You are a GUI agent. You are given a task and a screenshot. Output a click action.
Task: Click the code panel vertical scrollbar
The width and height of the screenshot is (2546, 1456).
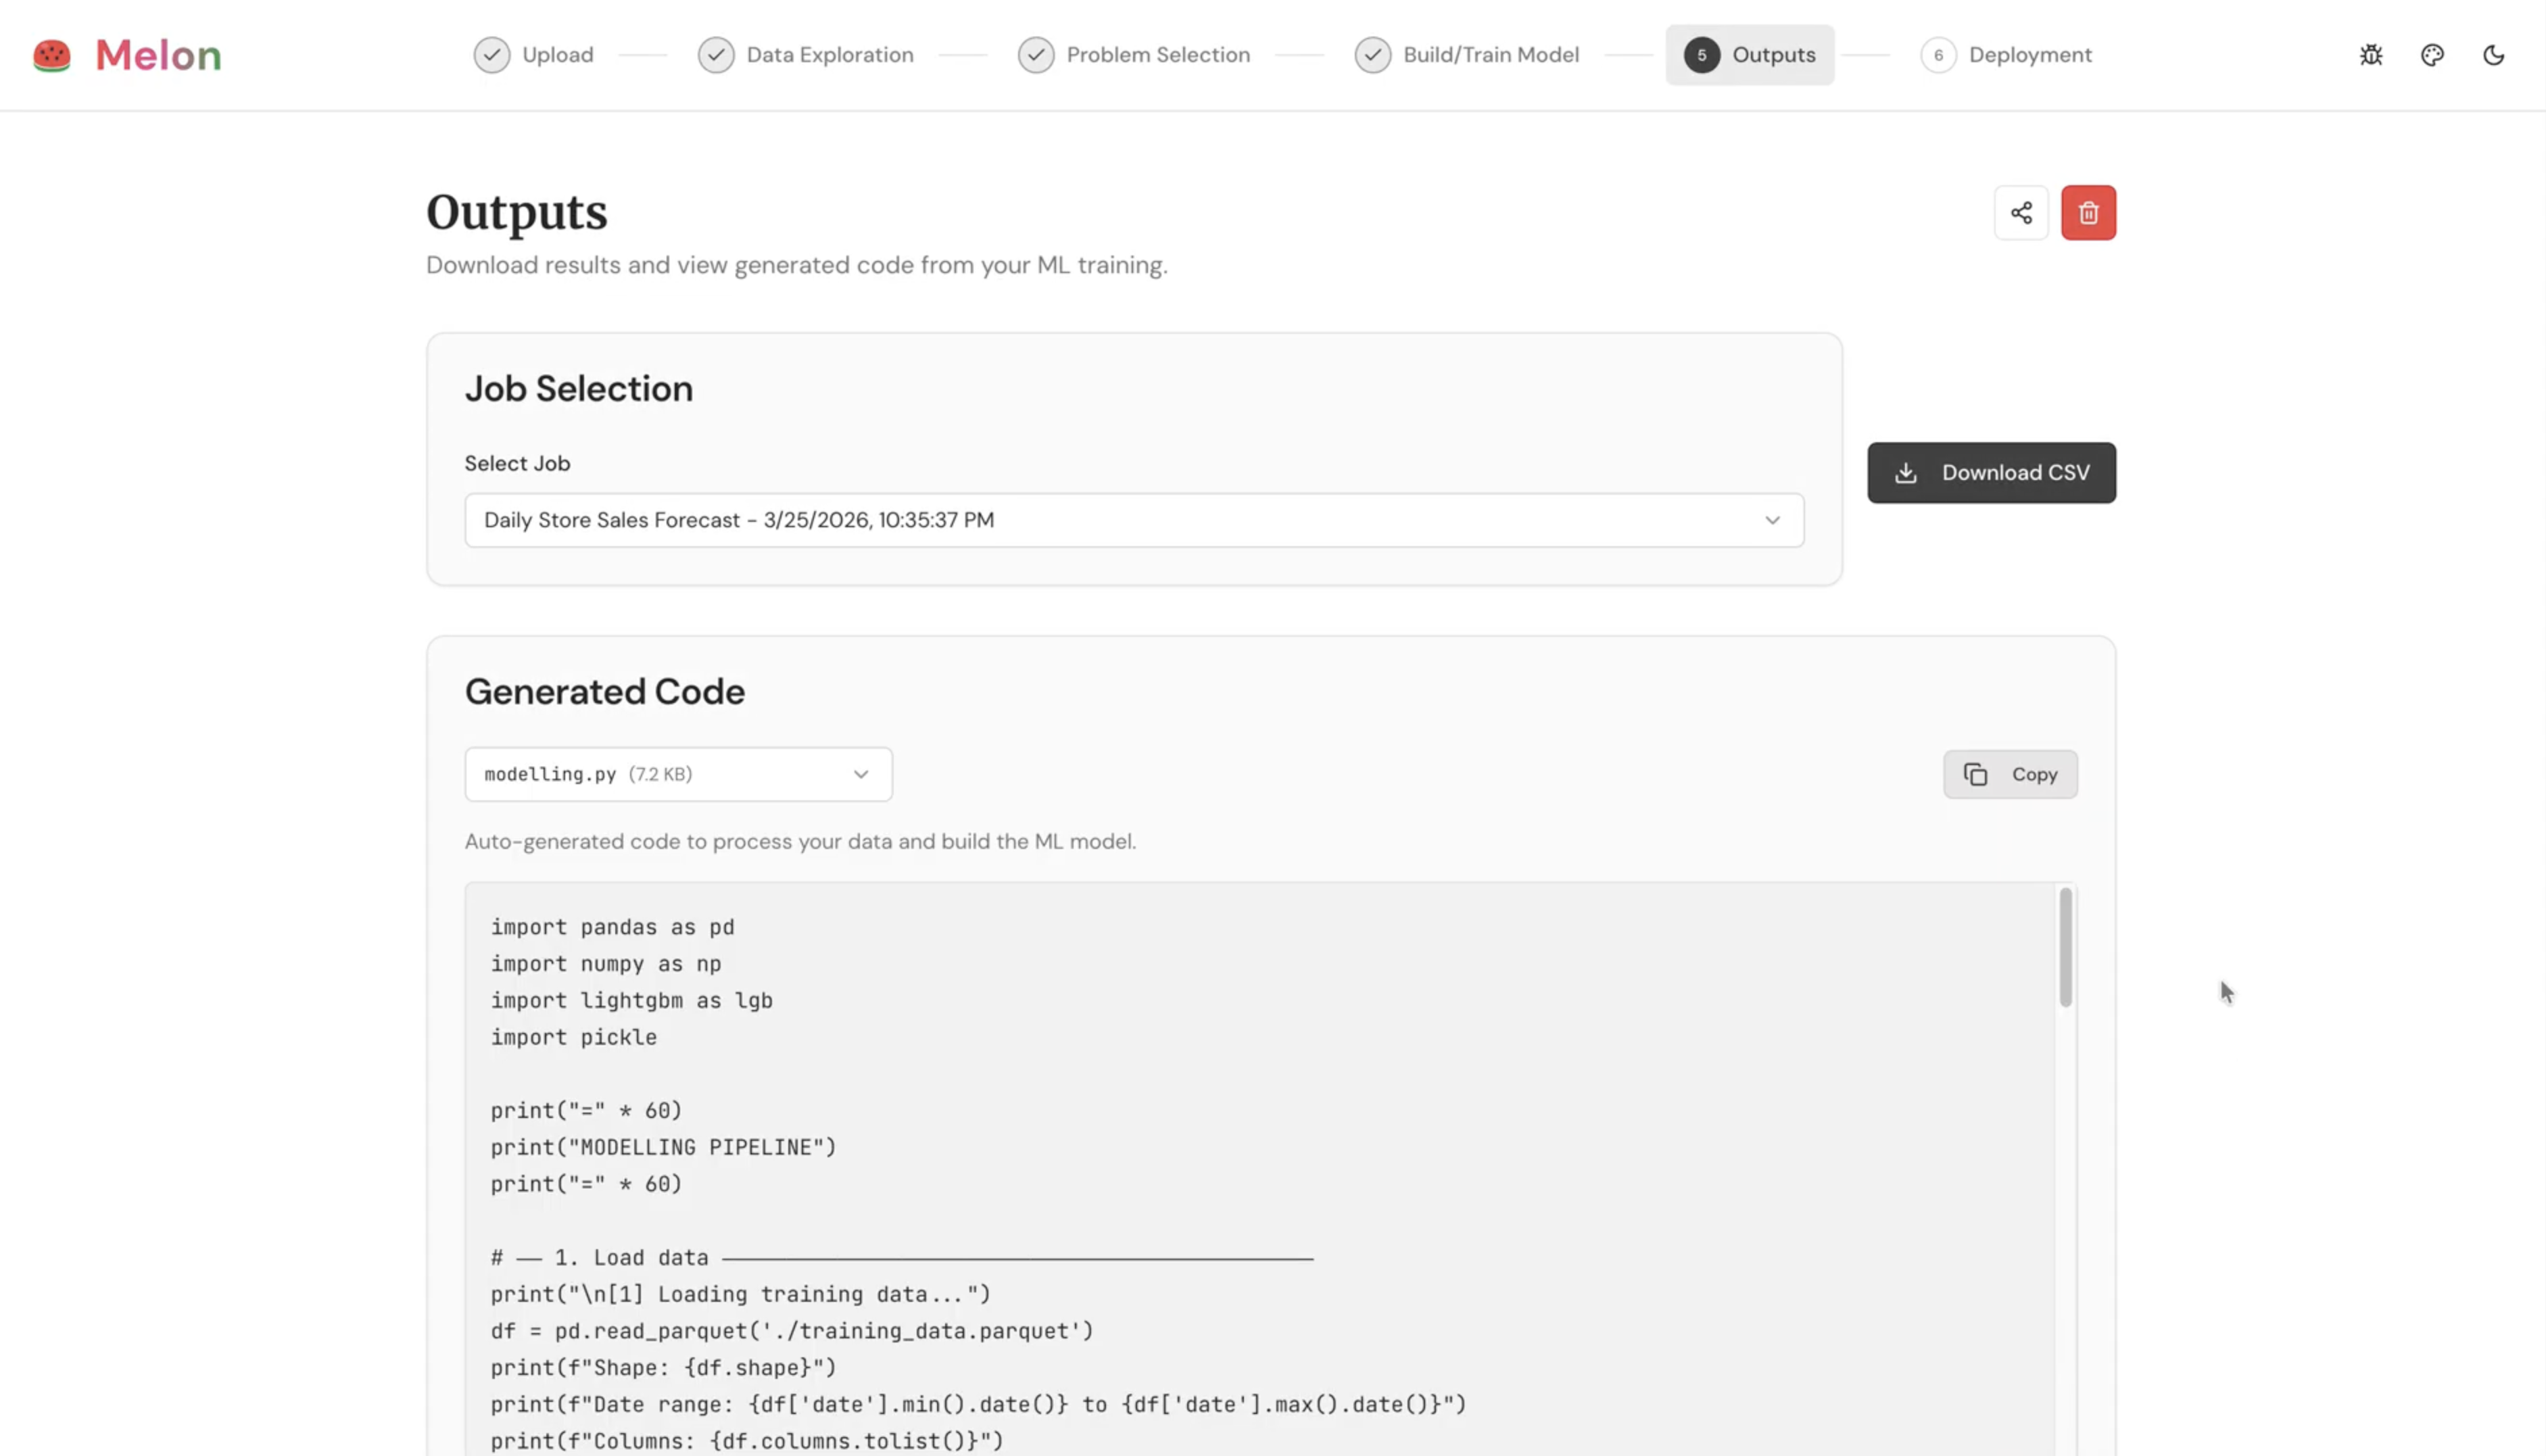pyautogui.click(x=2065, y=946)
